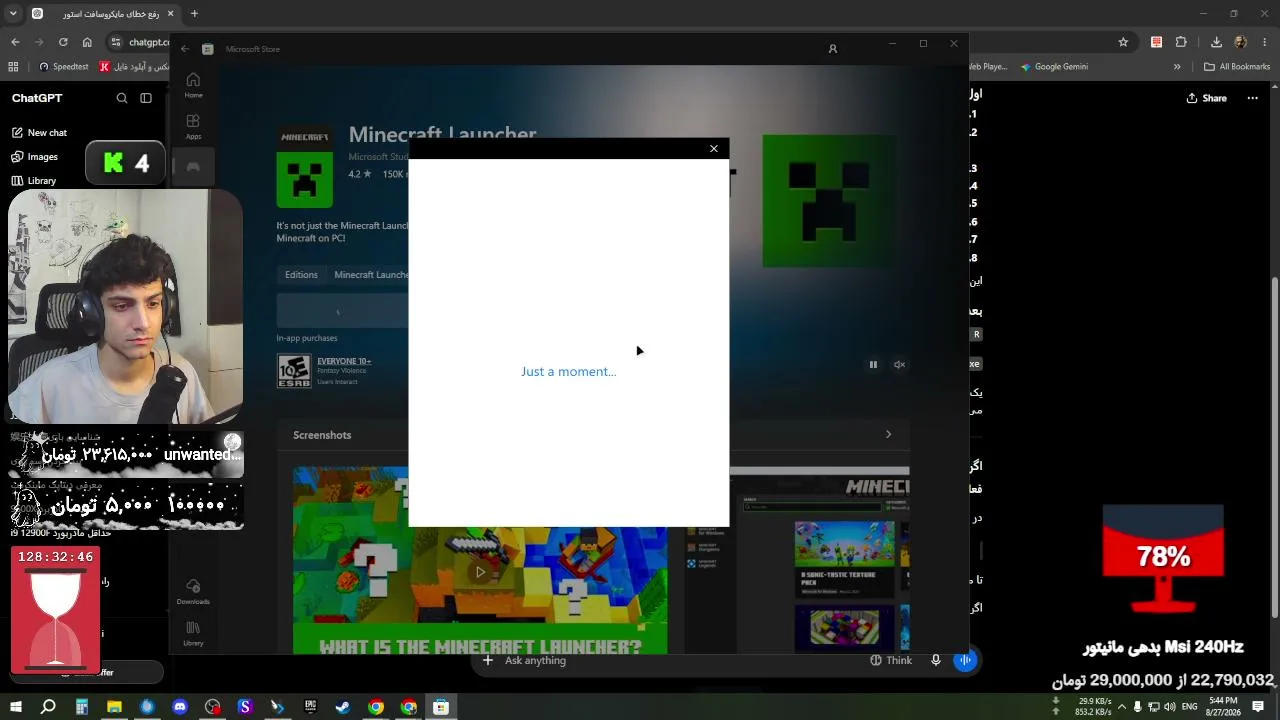Open Steam from the taskbar
The image size is (1280, 720).
343,707
